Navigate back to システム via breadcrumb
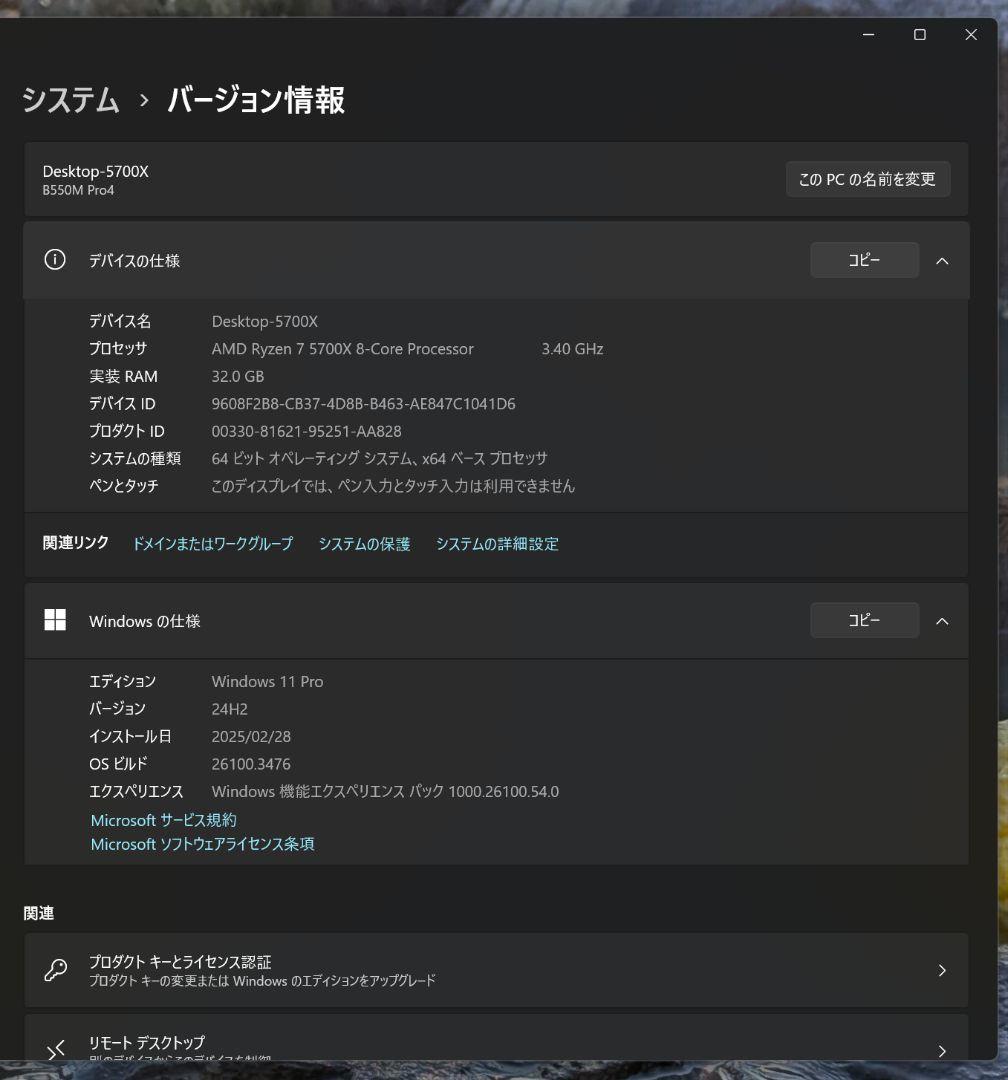This screenshot has width=1008, height=1080. 70,100
